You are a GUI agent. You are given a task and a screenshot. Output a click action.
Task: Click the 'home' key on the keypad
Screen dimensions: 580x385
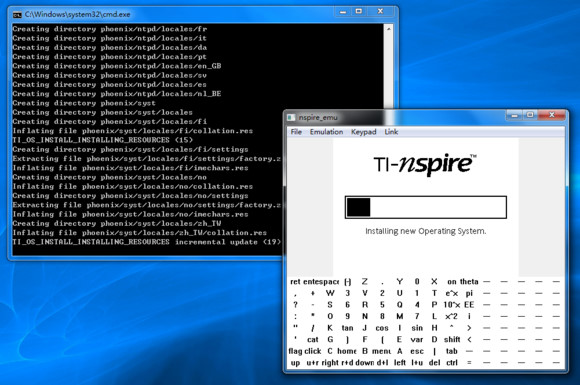(347, 351)
